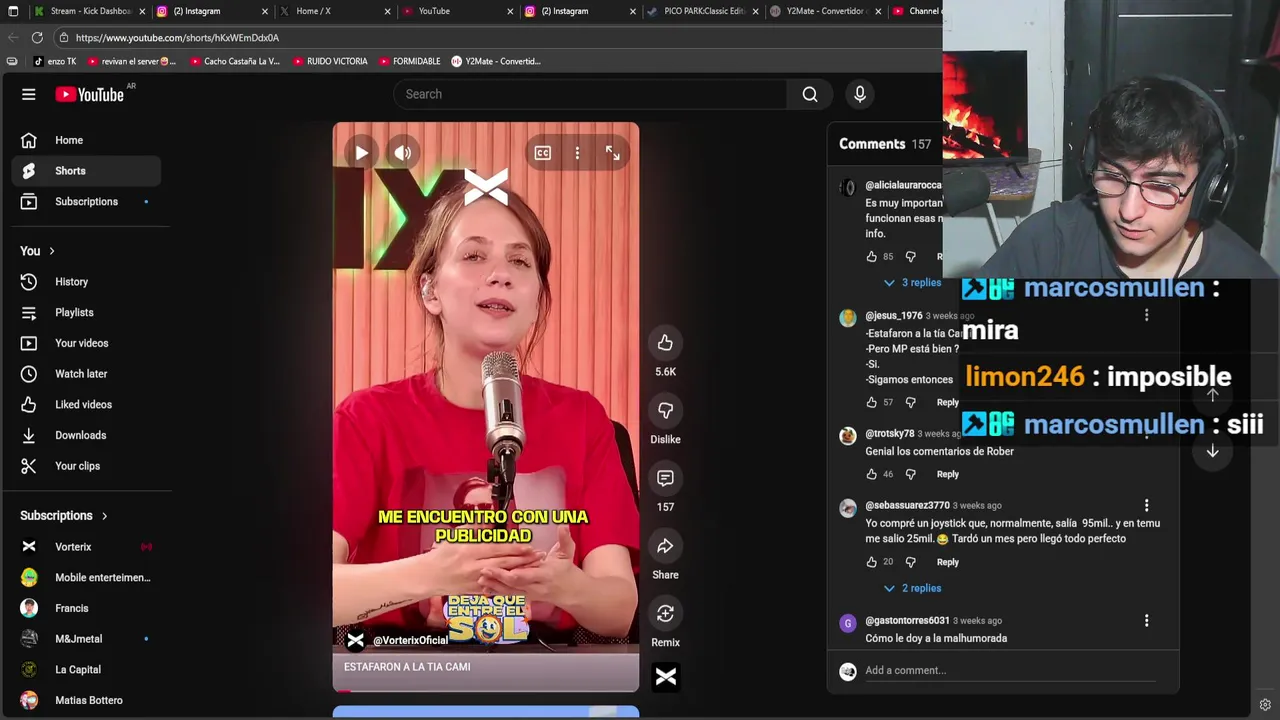Image resolution: width=1280 pixels, height=720 pixels.
Task: Reply to sebassuarez3770 comment
Action: pyautogui.click(x=947, y=562)
